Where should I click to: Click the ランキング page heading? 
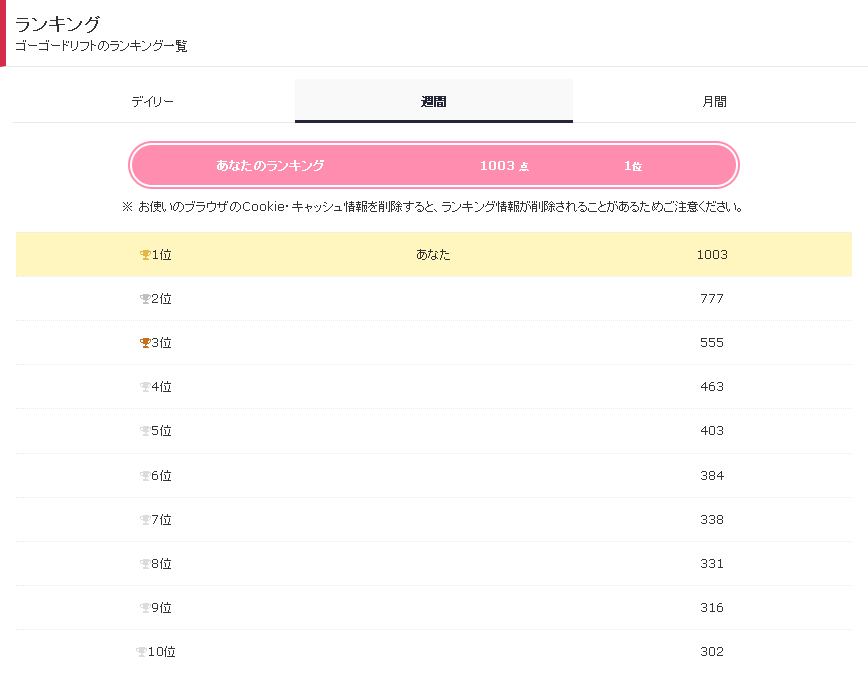(58, 24)
